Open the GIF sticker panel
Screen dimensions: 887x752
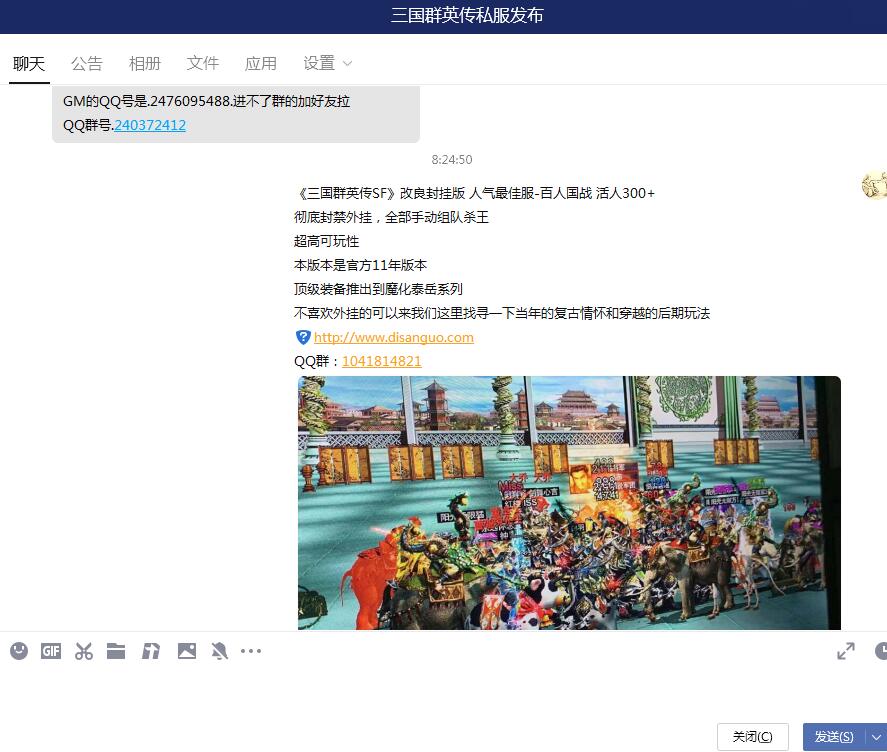51,651
